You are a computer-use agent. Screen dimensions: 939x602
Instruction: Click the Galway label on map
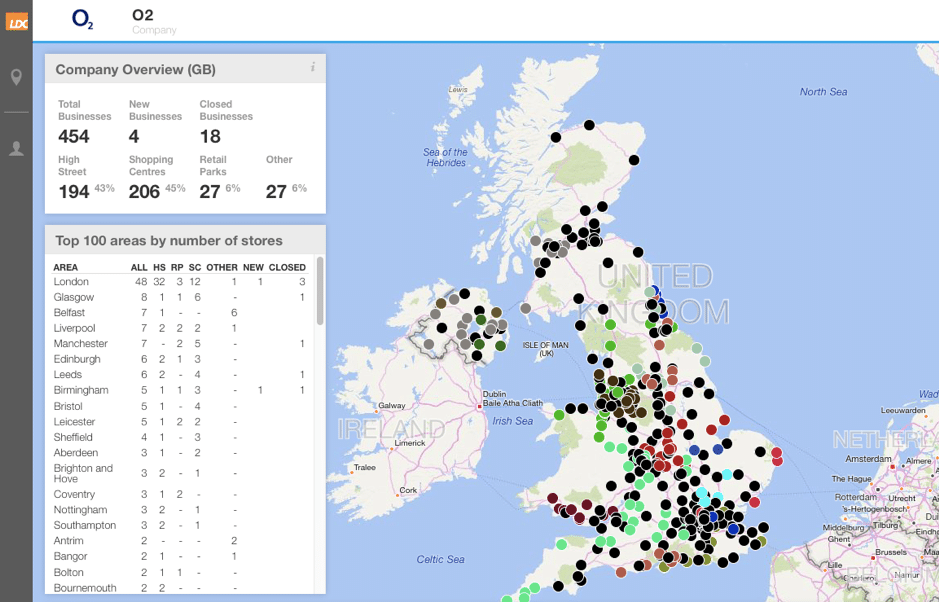pyautogui.click(x=392, y=406)
